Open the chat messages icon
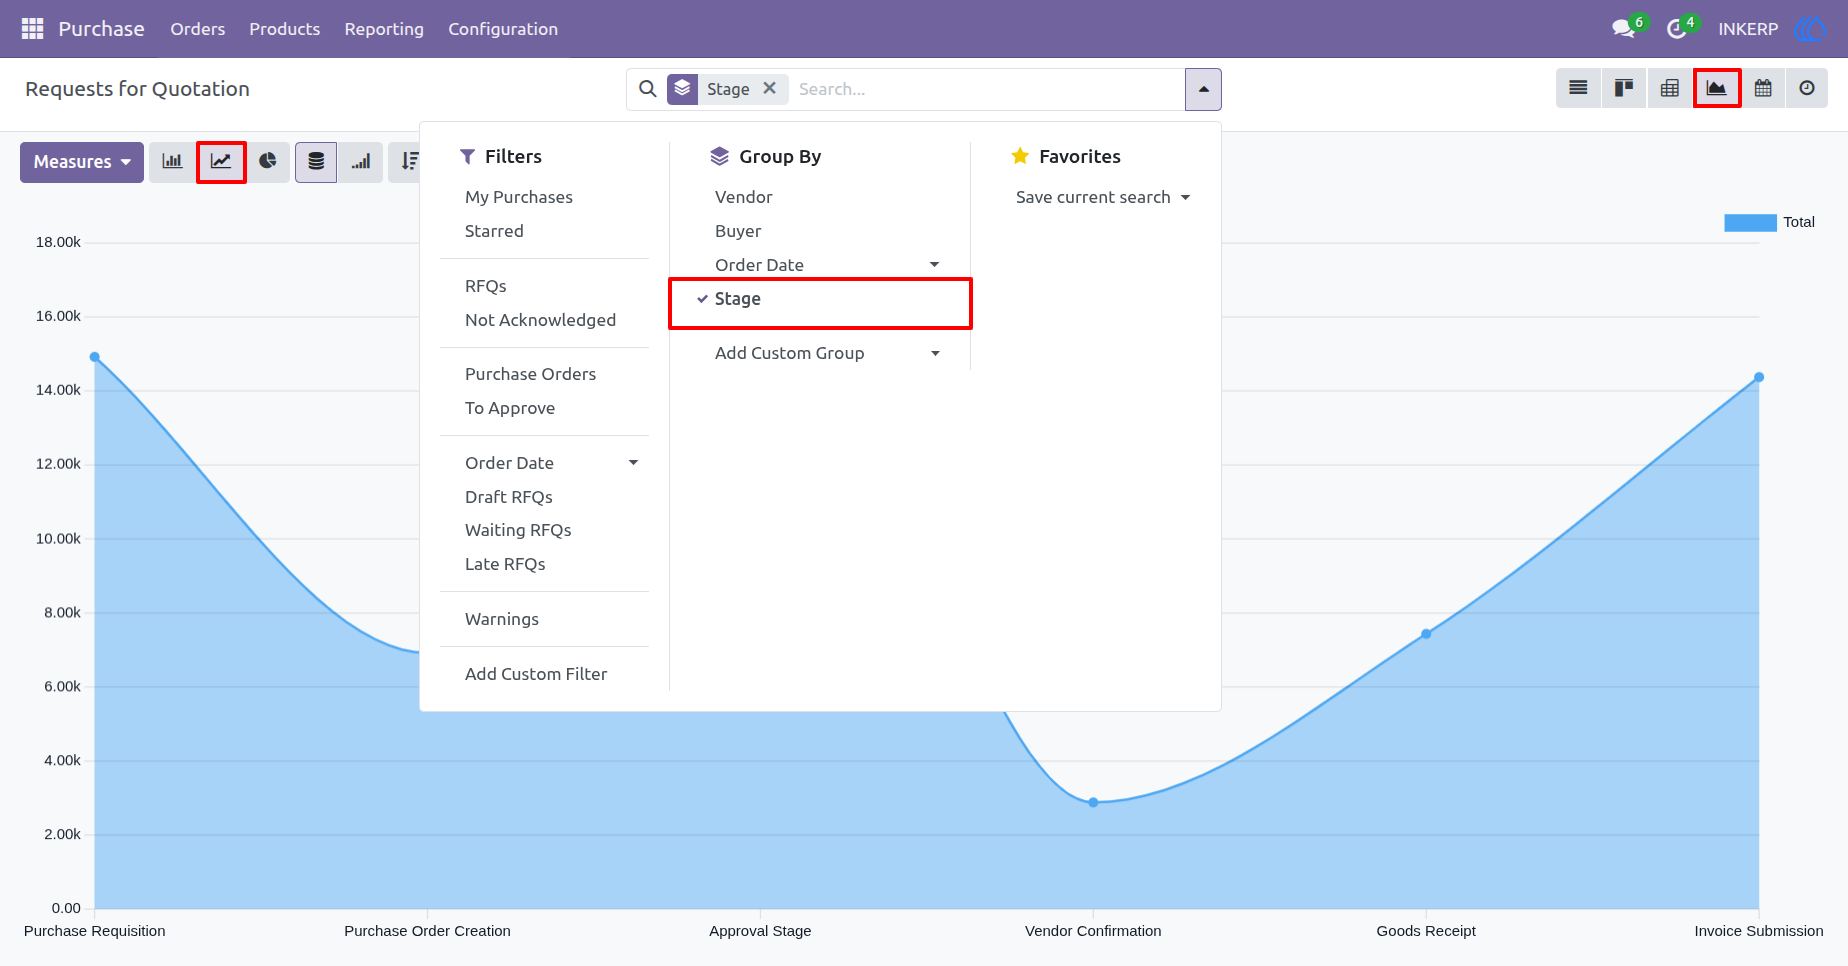Image resolution: width=1848 pixels, height=966 pixels. coord(1624,29)
